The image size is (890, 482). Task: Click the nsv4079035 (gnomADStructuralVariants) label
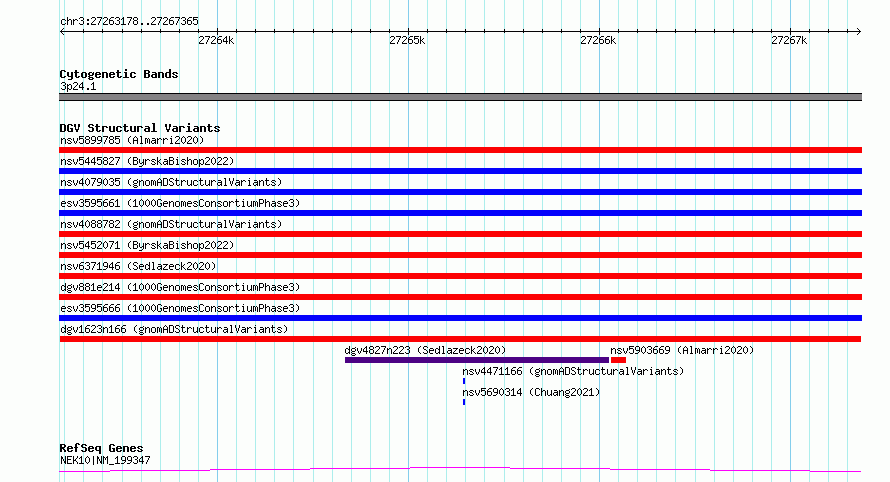[171, 182]
